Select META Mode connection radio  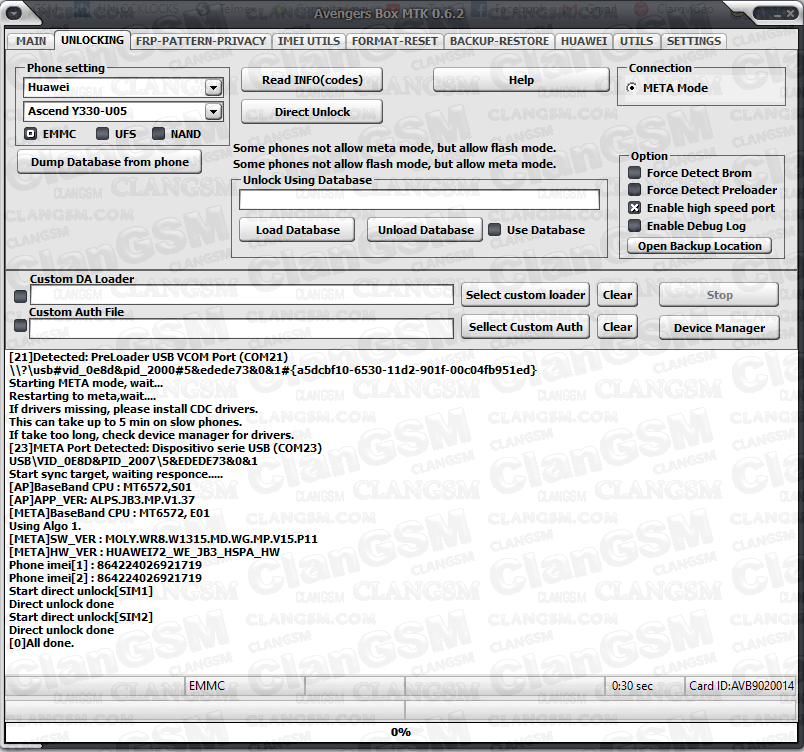pyautogui.click(x=632, y=88)
